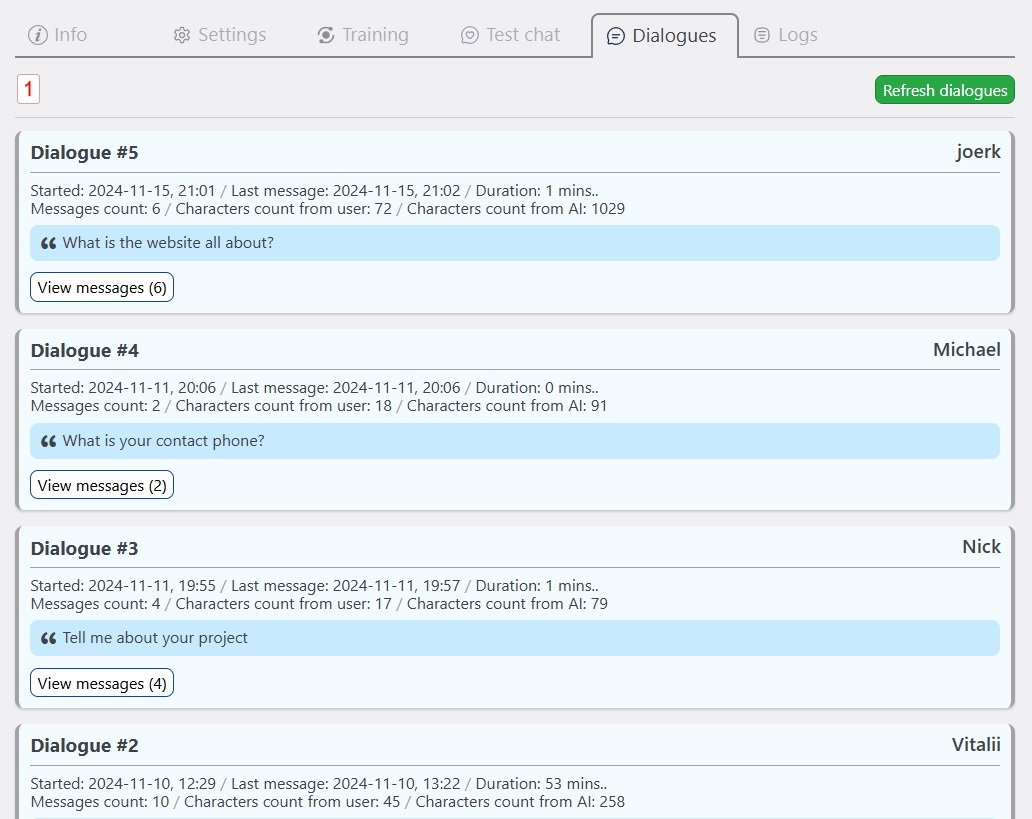The width and height of the screenshot is (1032, 819).
Task: Click 'Duration: 53 mins..' in Dialogue #2
Action: 541,784
